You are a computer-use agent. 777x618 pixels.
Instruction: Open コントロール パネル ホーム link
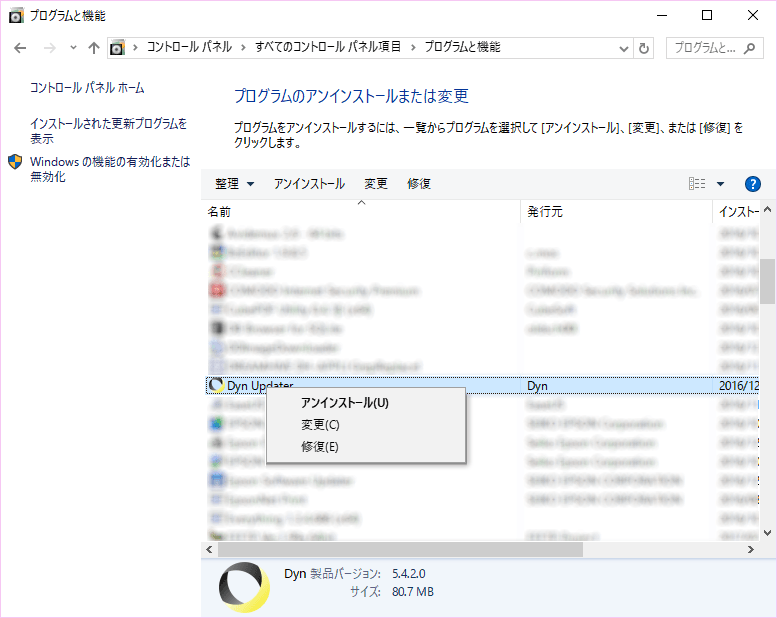(x=87, y=88)
